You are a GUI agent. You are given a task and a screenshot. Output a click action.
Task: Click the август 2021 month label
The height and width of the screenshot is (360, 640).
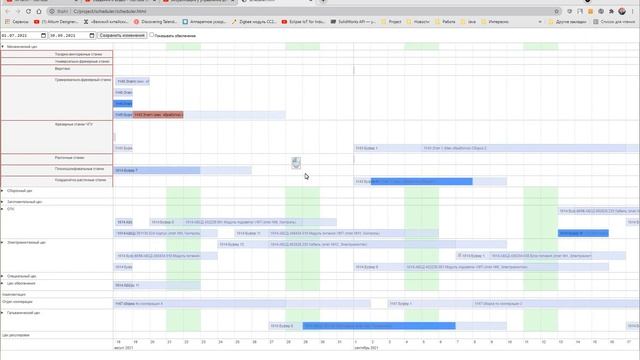point(123,348)
